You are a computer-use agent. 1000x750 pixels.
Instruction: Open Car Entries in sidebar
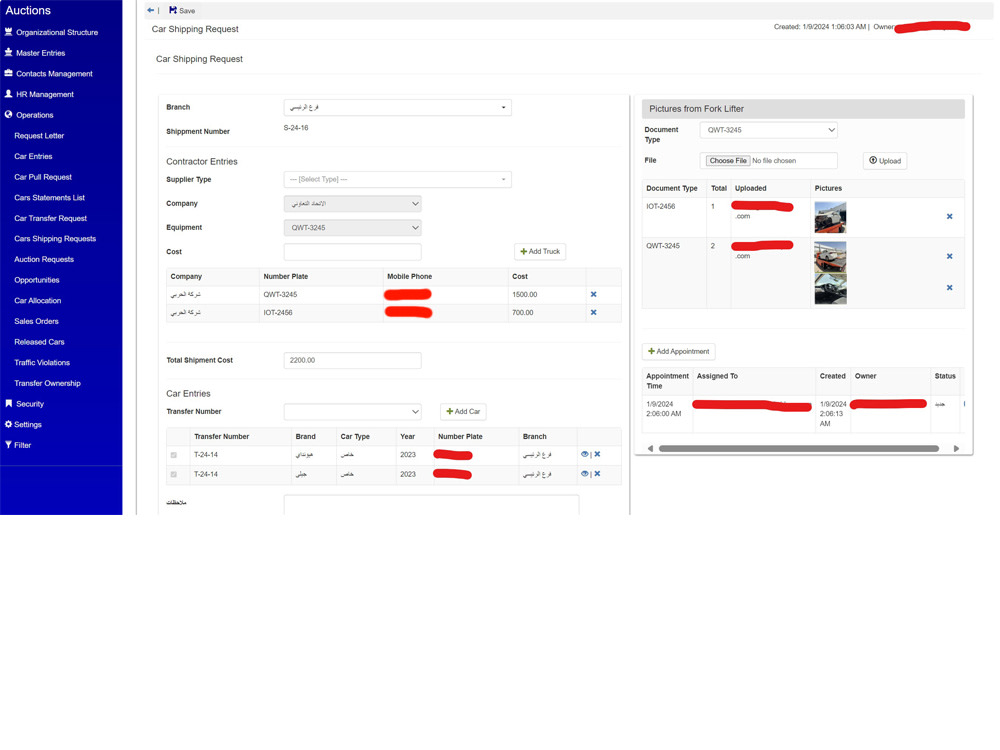pyautogui.click(x=33, y=156)
